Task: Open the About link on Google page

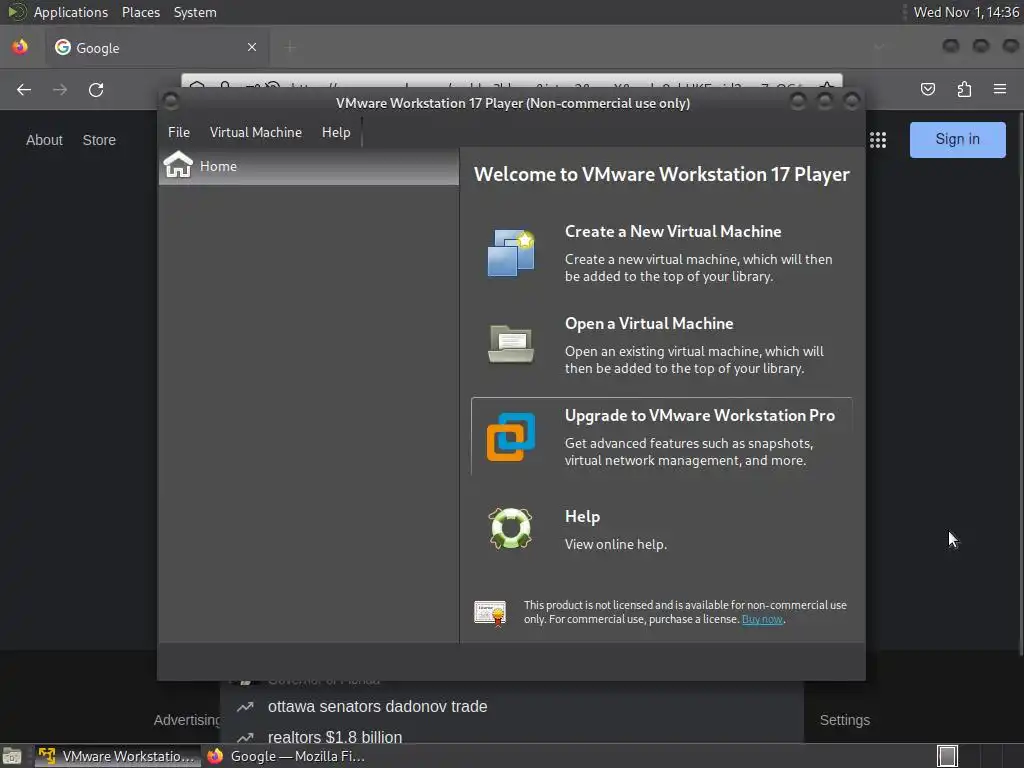Action: pos(44,140)
